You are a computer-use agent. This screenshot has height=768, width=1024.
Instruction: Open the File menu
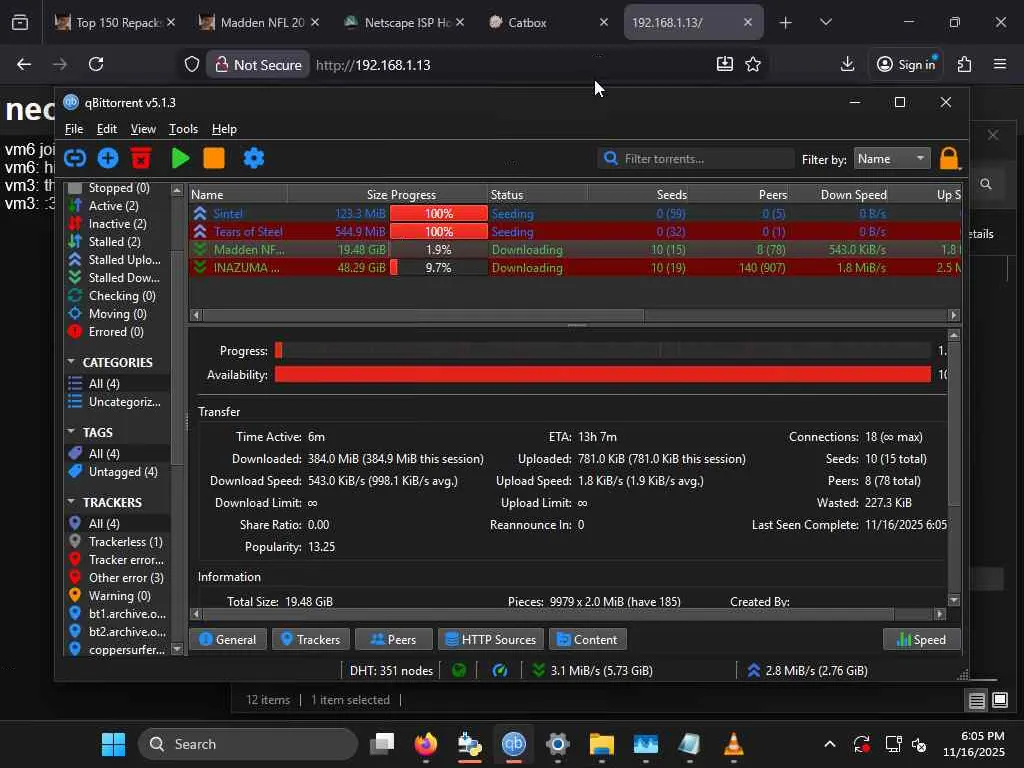(74, 129)
